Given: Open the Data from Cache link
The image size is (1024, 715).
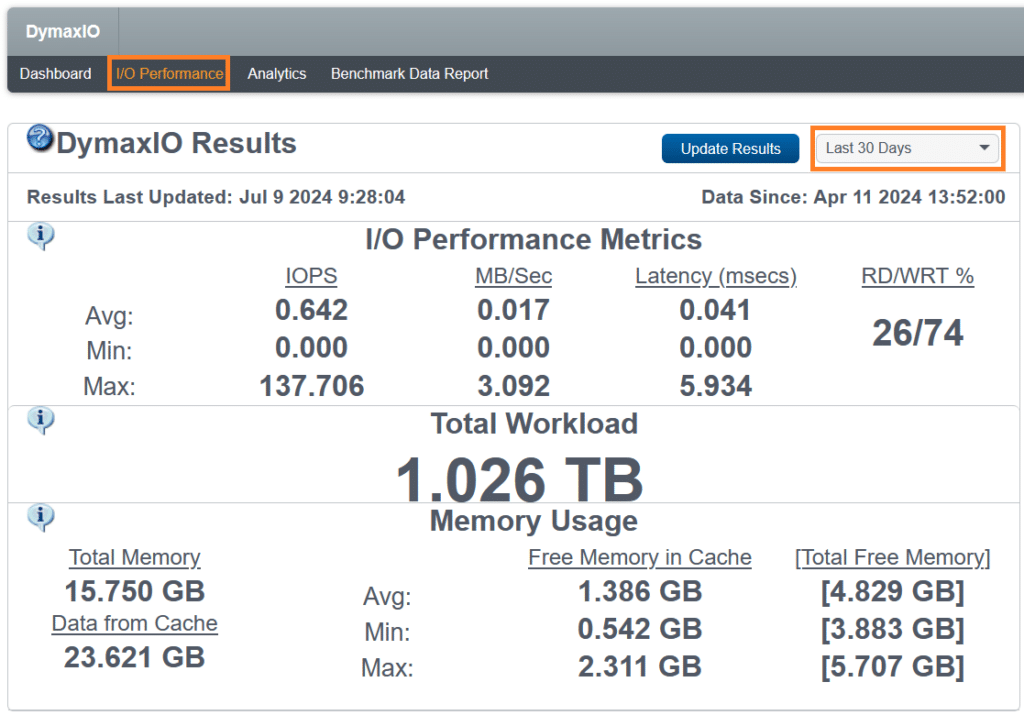Looking at the screenshot, I should click(134, 623).
